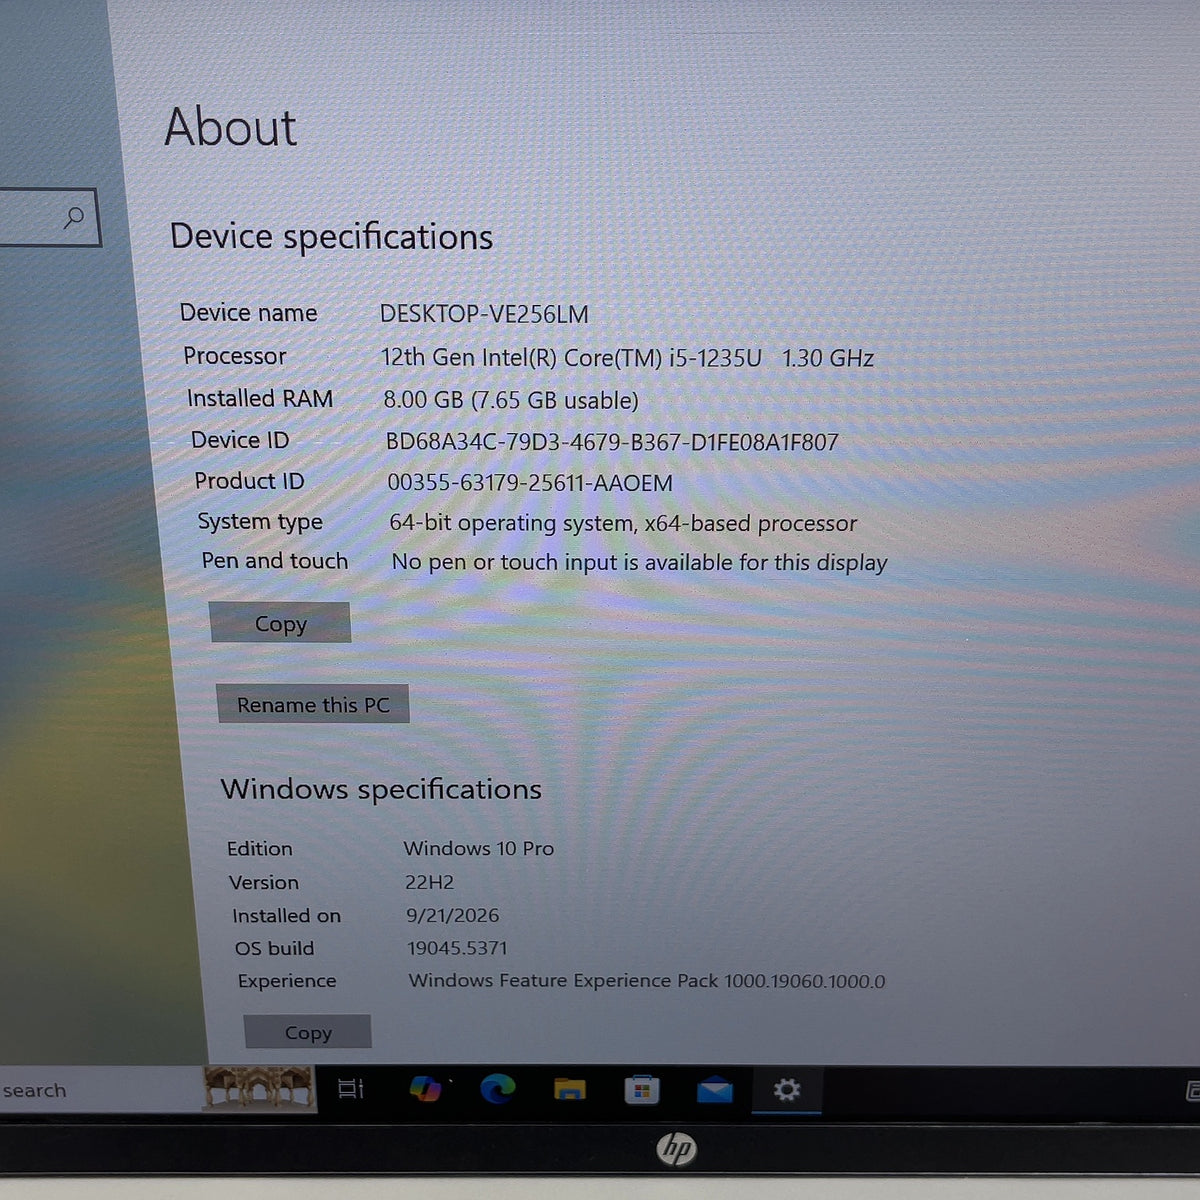Screen dimensions: 1200x1200
Task: Select the Device ID value BD68A34C
Action: [x=612, y=442]
